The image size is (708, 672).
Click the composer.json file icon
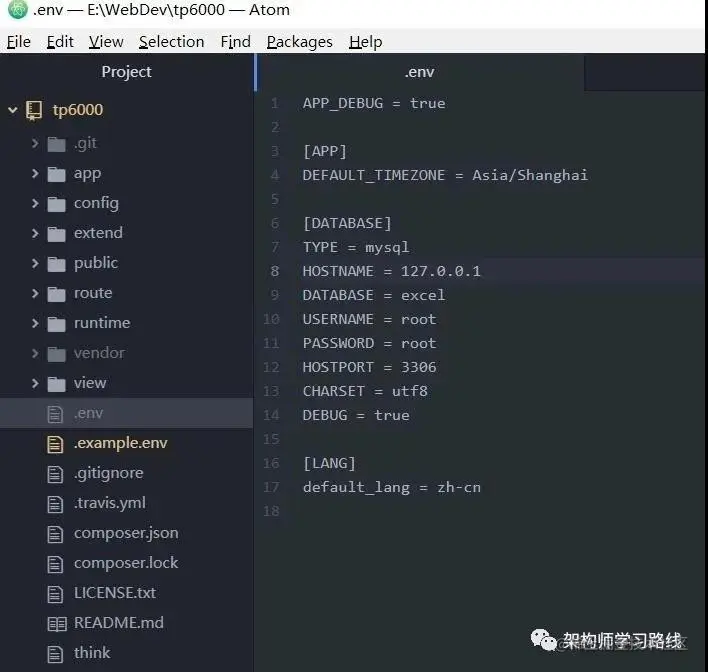click(x=55, y=534)
